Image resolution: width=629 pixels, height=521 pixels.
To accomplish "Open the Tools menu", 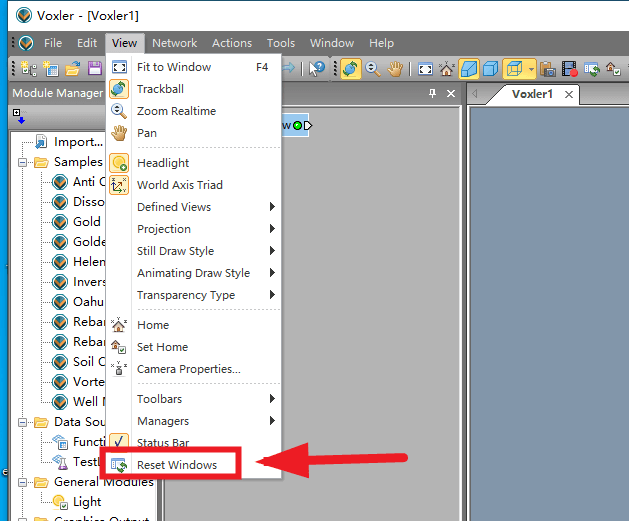I will coord(281,43).
